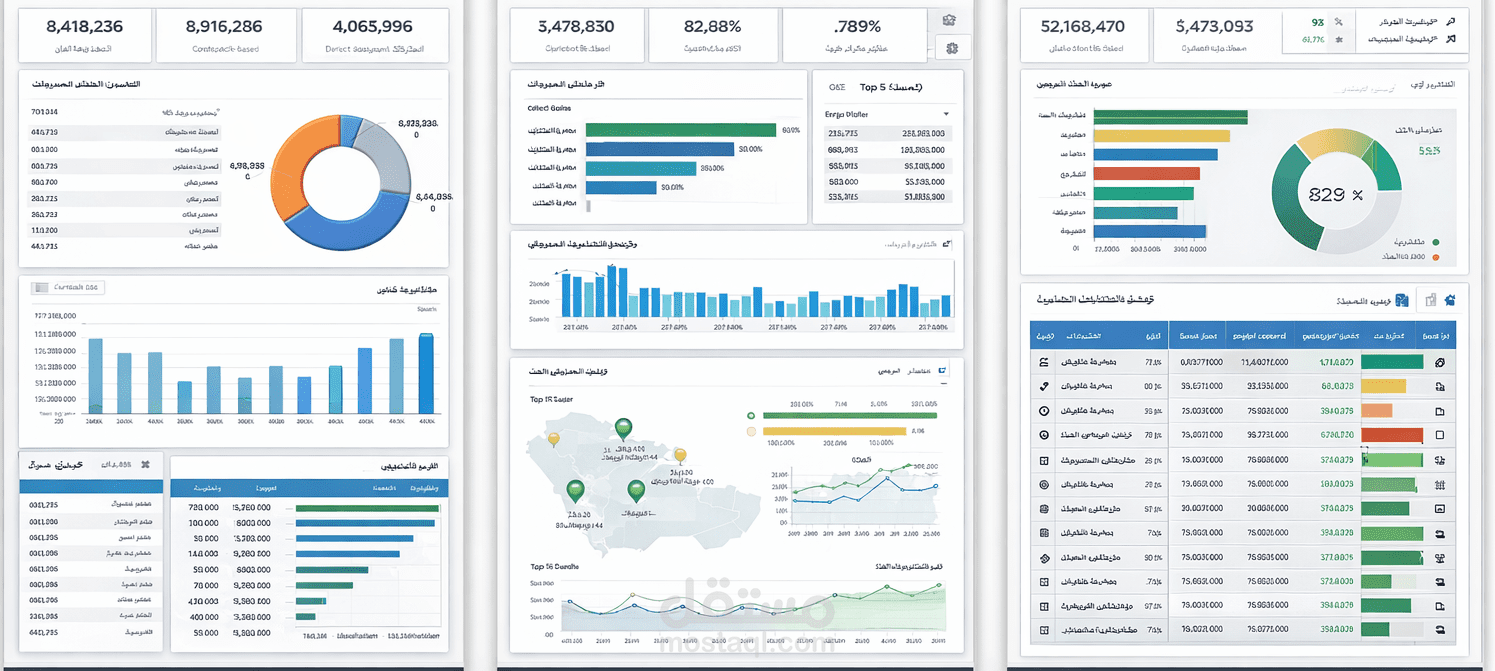Click the blue icon atop the map panel
The height and width of the screenshot is (671, 1495).
941,371
